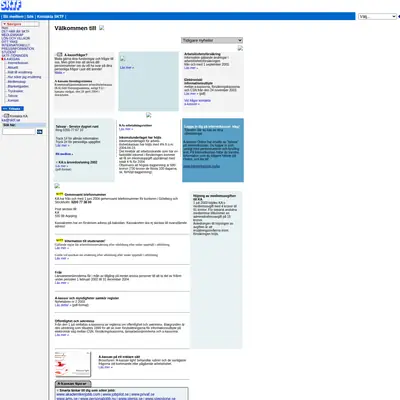The width and height of the screenshot is (400, 400).
Task: Click broken image icon in light blue box
Action: pyautogui.click(x=123, y=59)
